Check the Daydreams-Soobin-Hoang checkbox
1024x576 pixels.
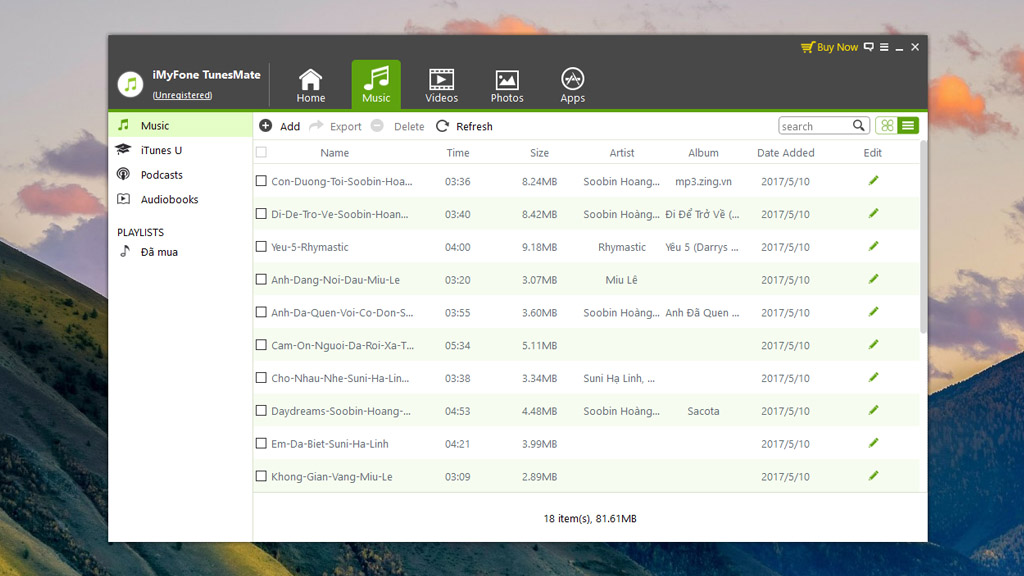tap(261, 410)
